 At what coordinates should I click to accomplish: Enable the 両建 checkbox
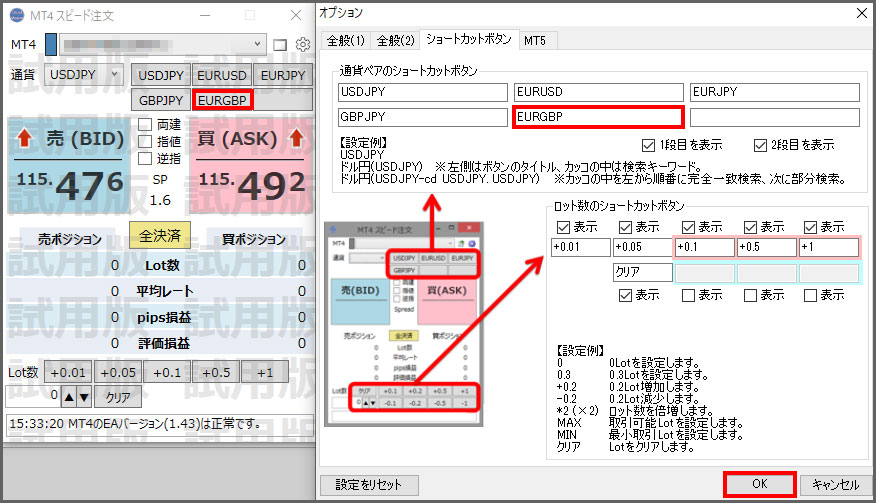(x=145, y=124)
